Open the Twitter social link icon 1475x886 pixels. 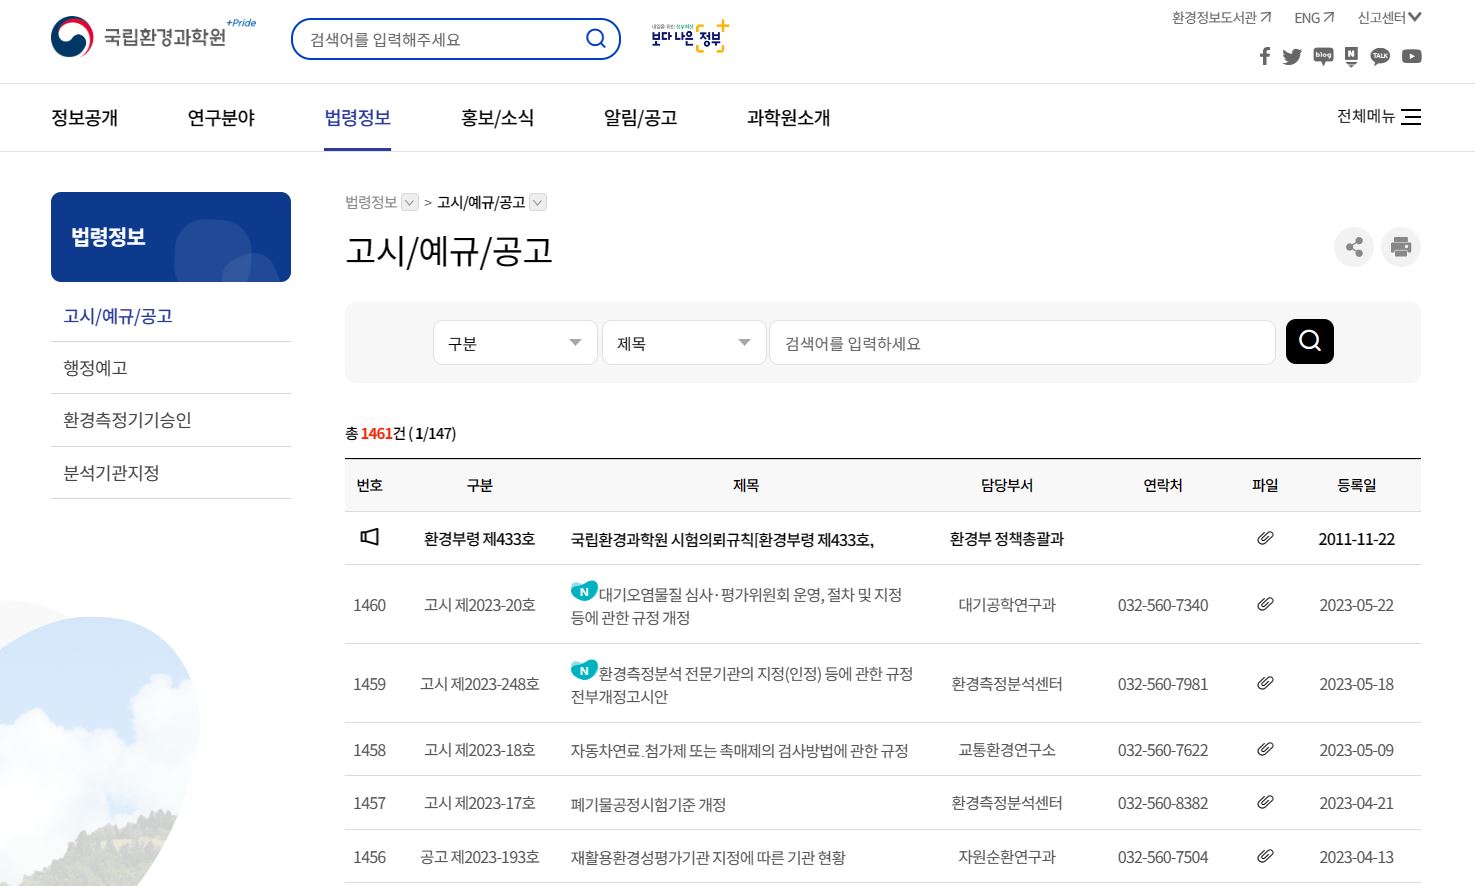click(x=1292, y=56)
